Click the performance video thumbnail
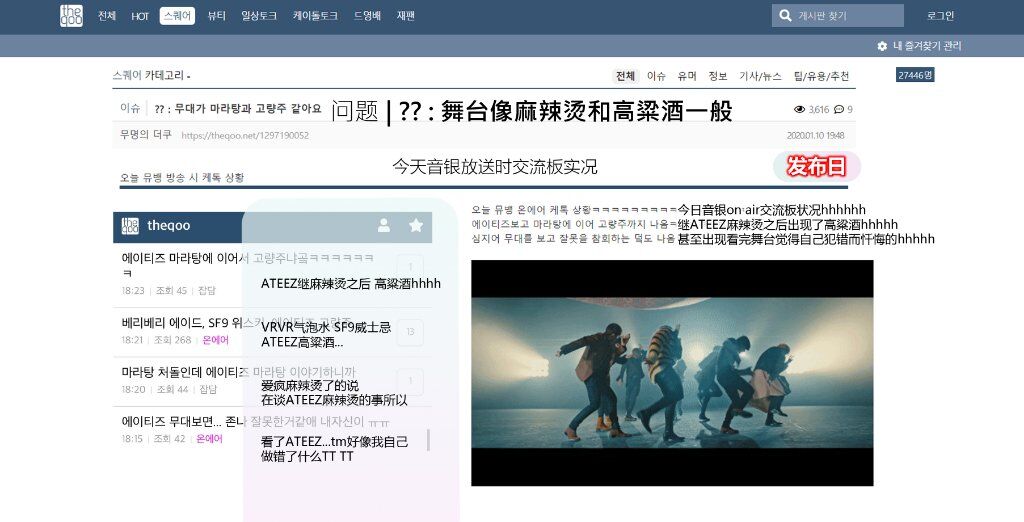 [672, 373]
